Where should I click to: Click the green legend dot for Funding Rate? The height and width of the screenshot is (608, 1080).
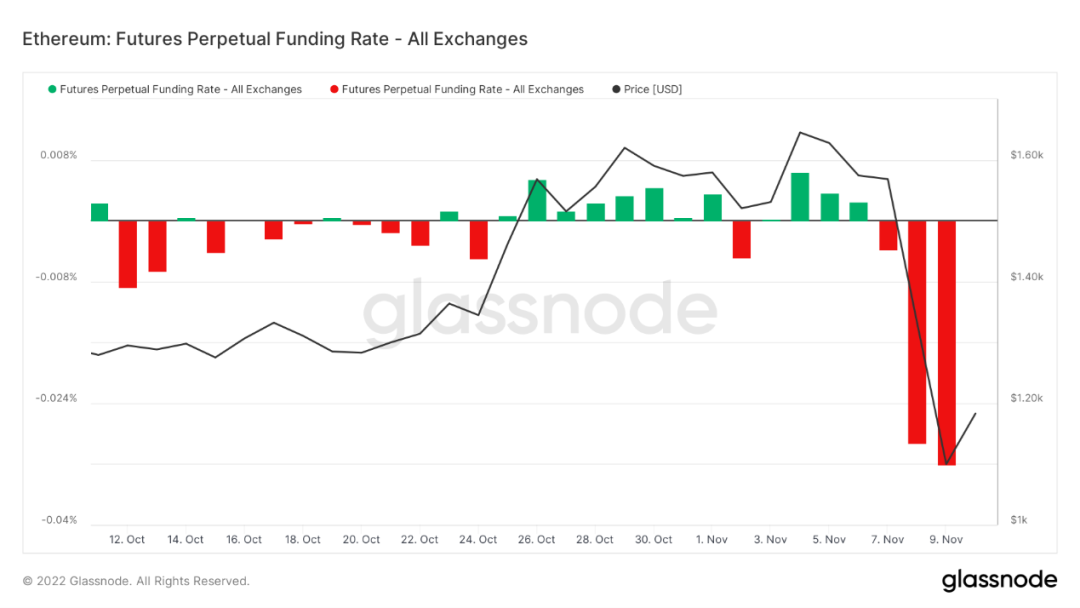pos(52,90)
